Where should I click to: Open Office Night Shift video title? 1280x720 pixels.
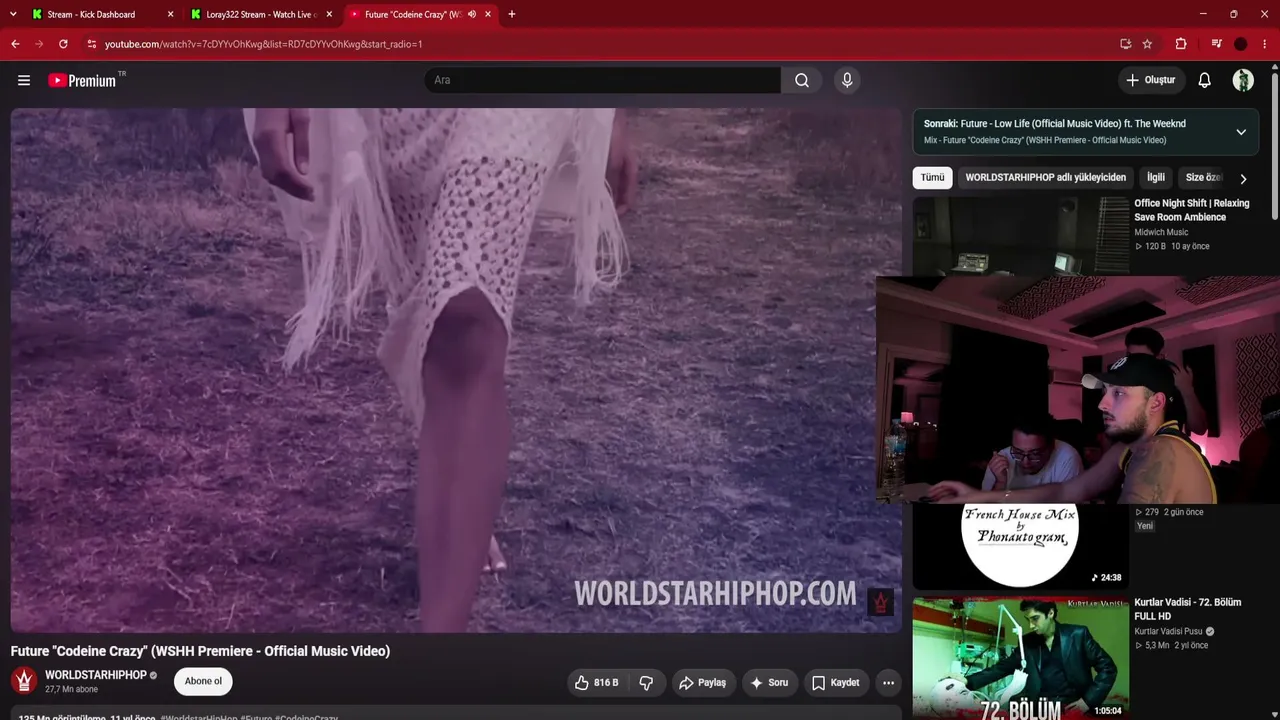1192,210
